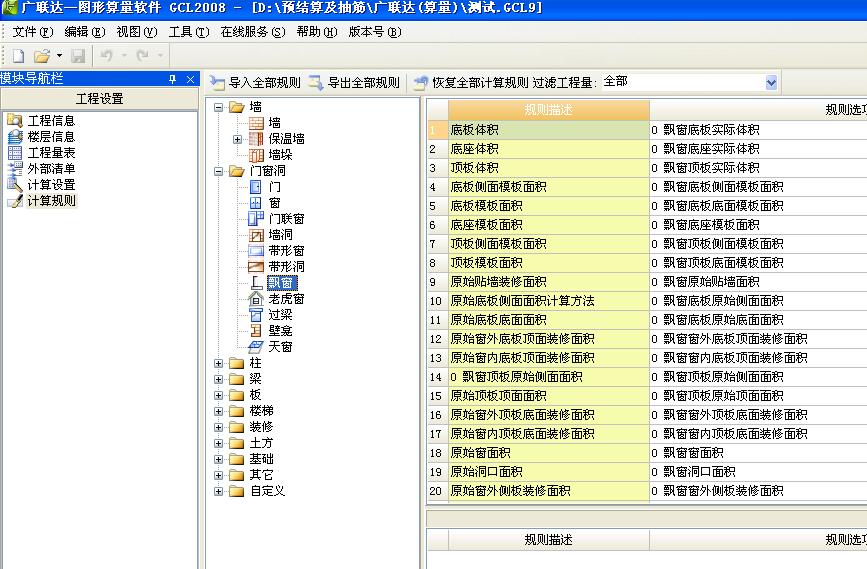The height and width of the screenshot is (569, 867).
Task: Collapse the 墙 folder node
Action: pyautogui.click(x=219, y=107)
